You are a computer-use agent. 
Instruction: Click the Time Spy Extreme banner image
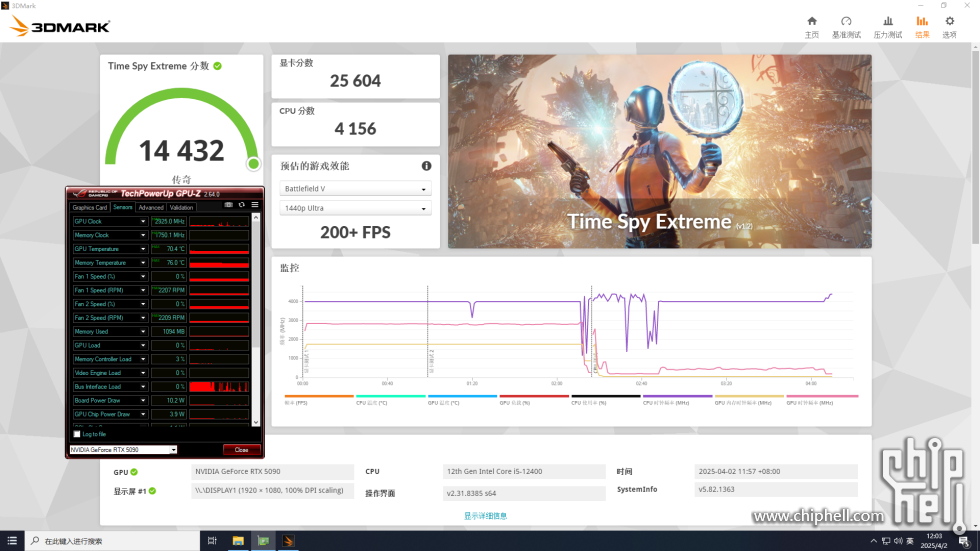tap(659, 151)
